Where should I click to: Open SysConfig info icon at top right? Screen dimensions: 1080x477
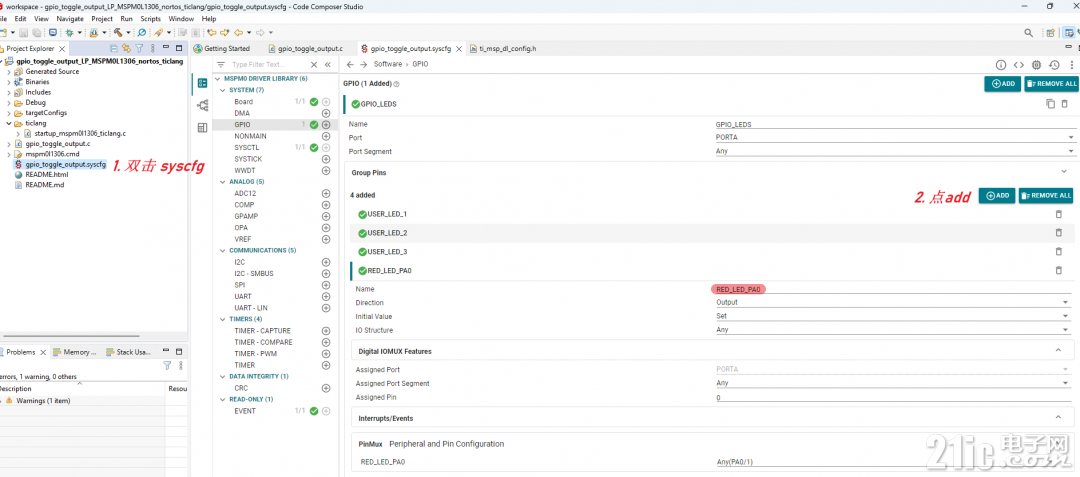[1001, 65]
